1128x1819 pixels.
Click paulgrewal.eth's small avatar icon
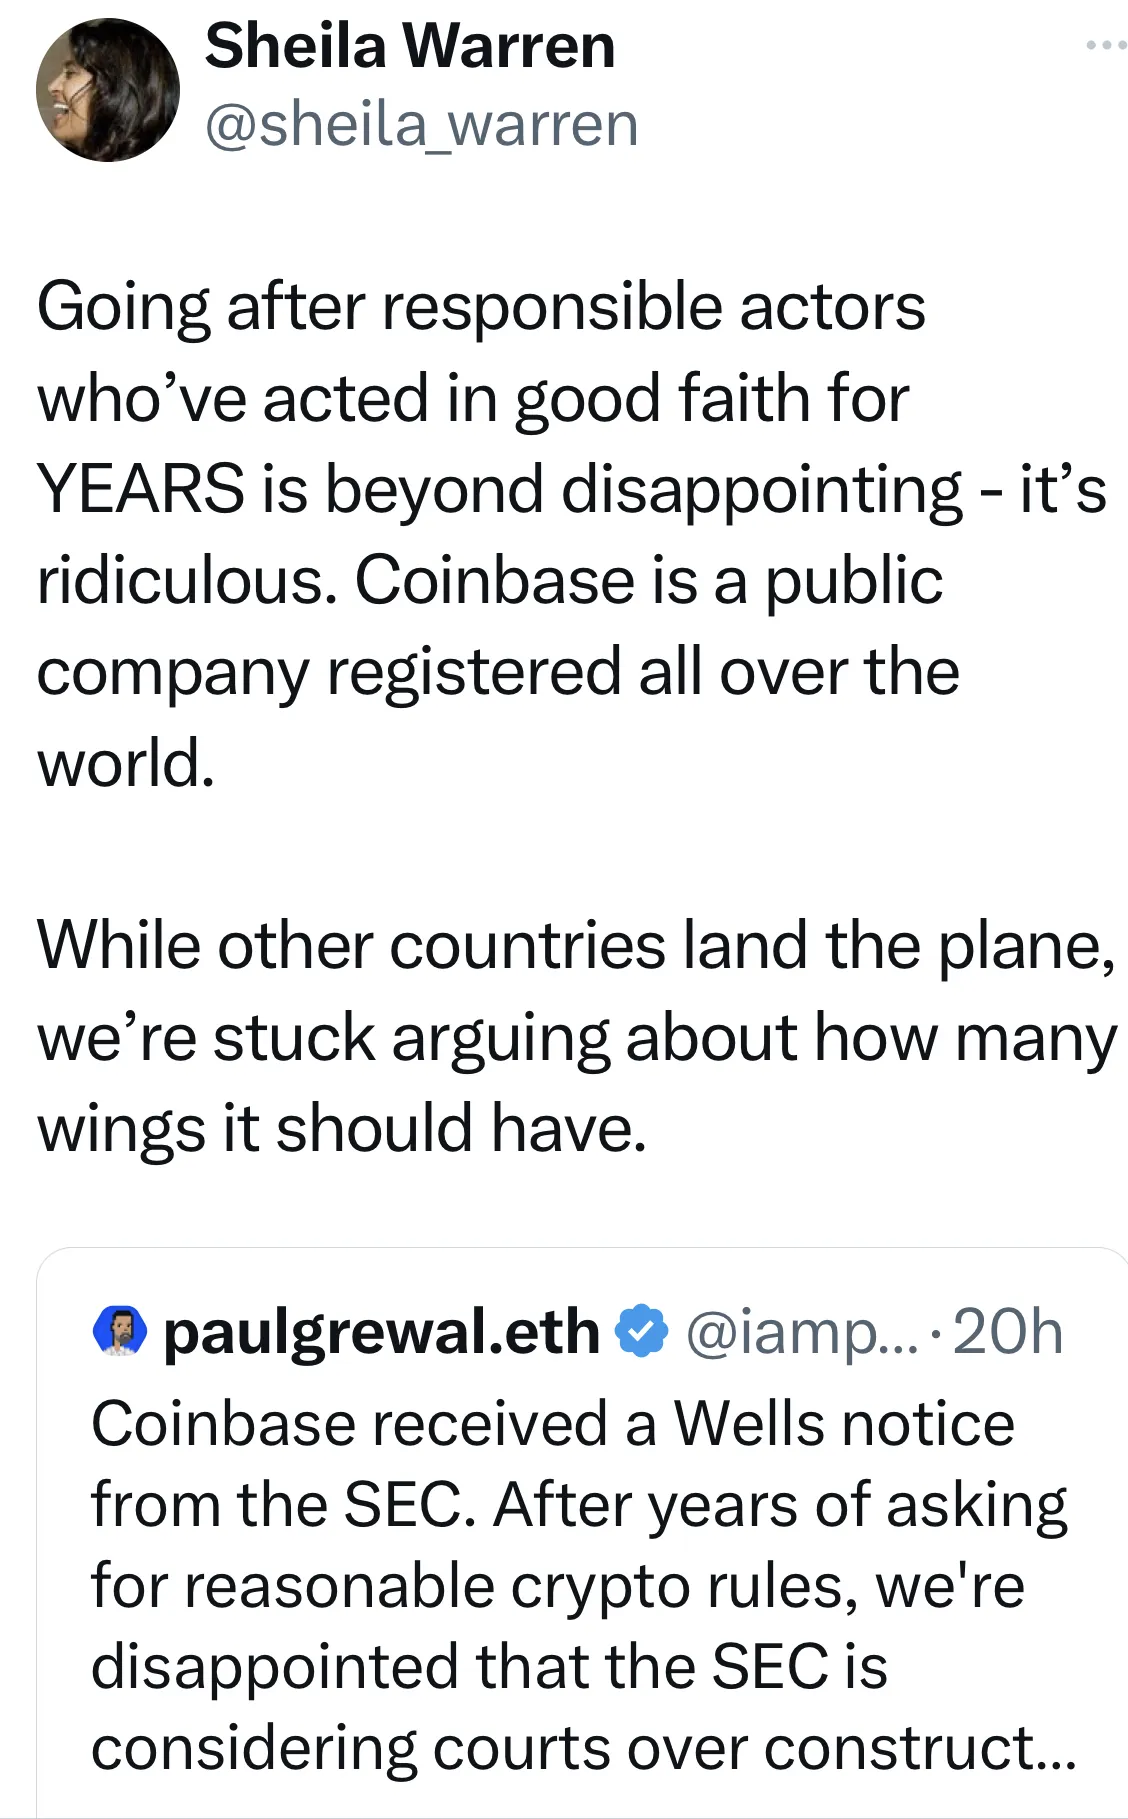[x=120, y=1332]
